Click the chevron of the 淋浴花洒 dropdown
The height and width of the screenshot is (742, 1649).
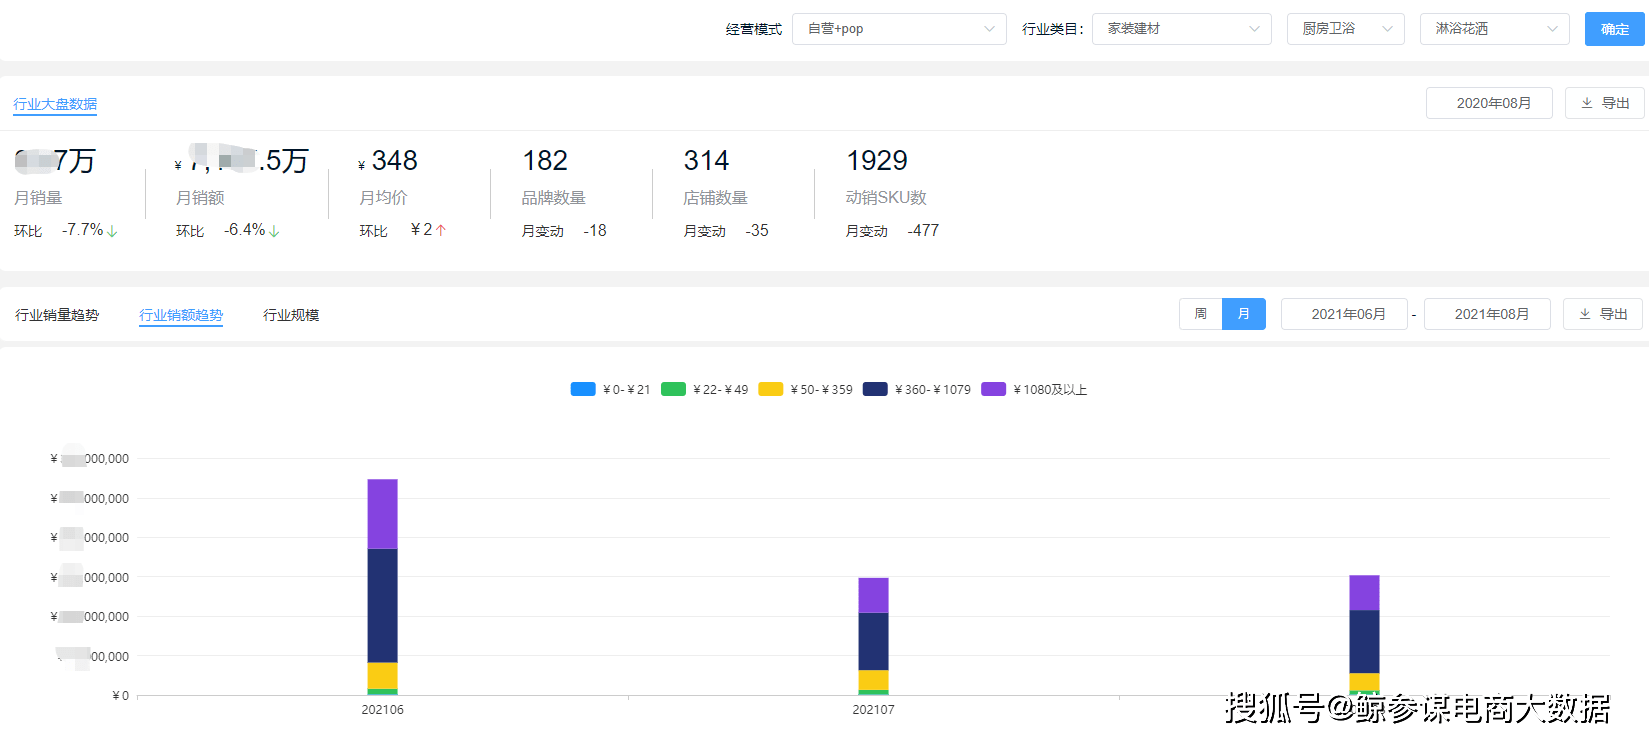(x=1552, y=29)
